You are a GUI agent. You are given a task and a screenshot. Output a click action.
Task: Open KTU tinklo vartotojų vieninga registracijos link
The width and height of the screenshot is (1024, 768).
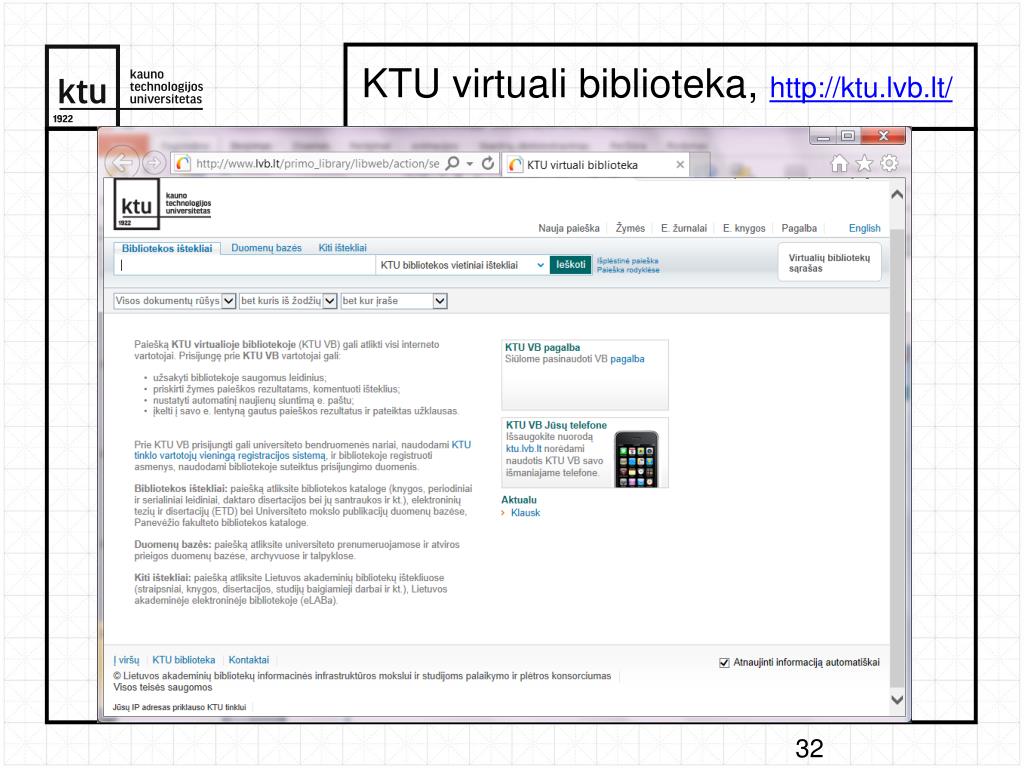(302, 450)
